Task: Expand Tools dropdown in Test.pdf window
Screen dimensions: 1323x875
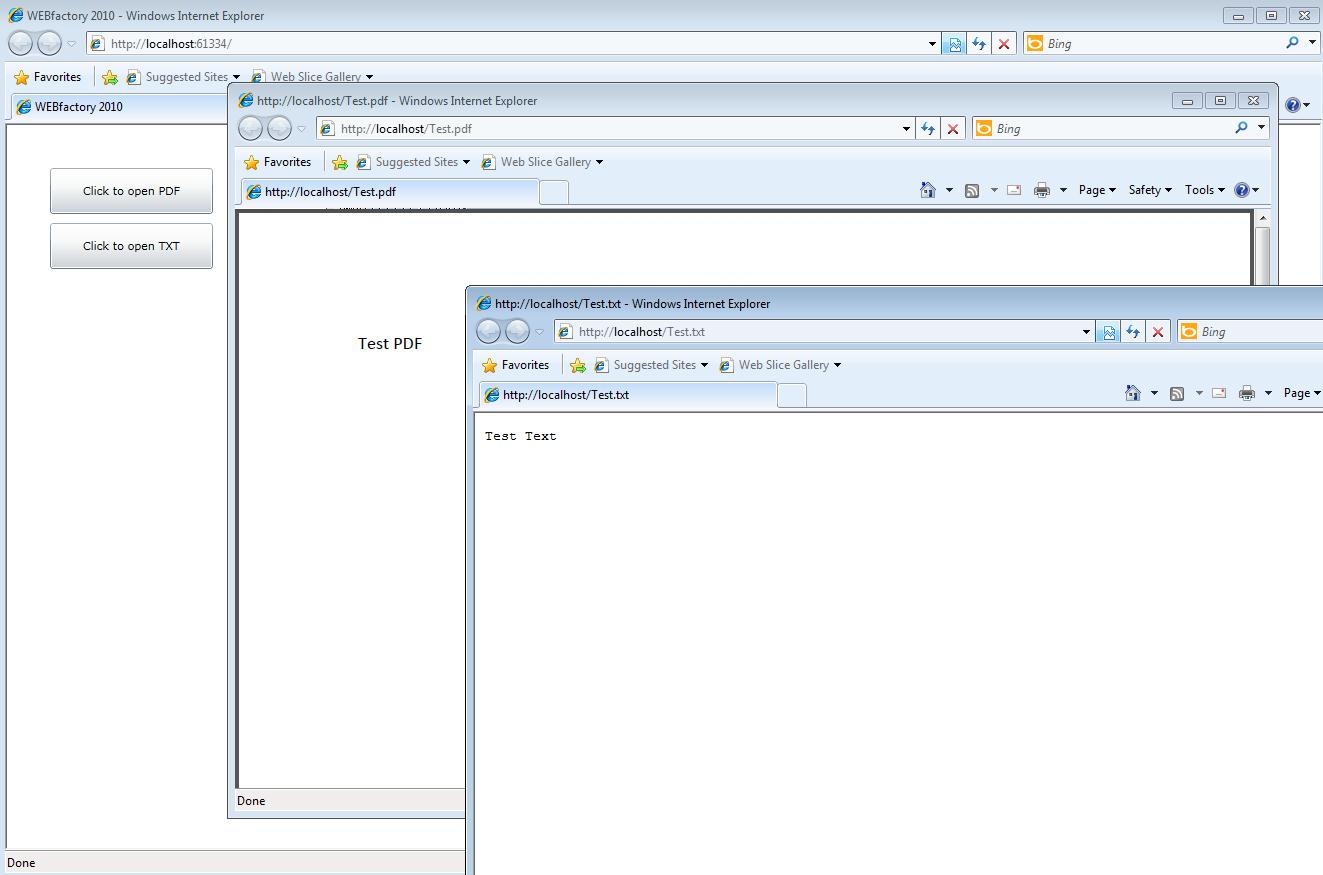Action: 1204,190
